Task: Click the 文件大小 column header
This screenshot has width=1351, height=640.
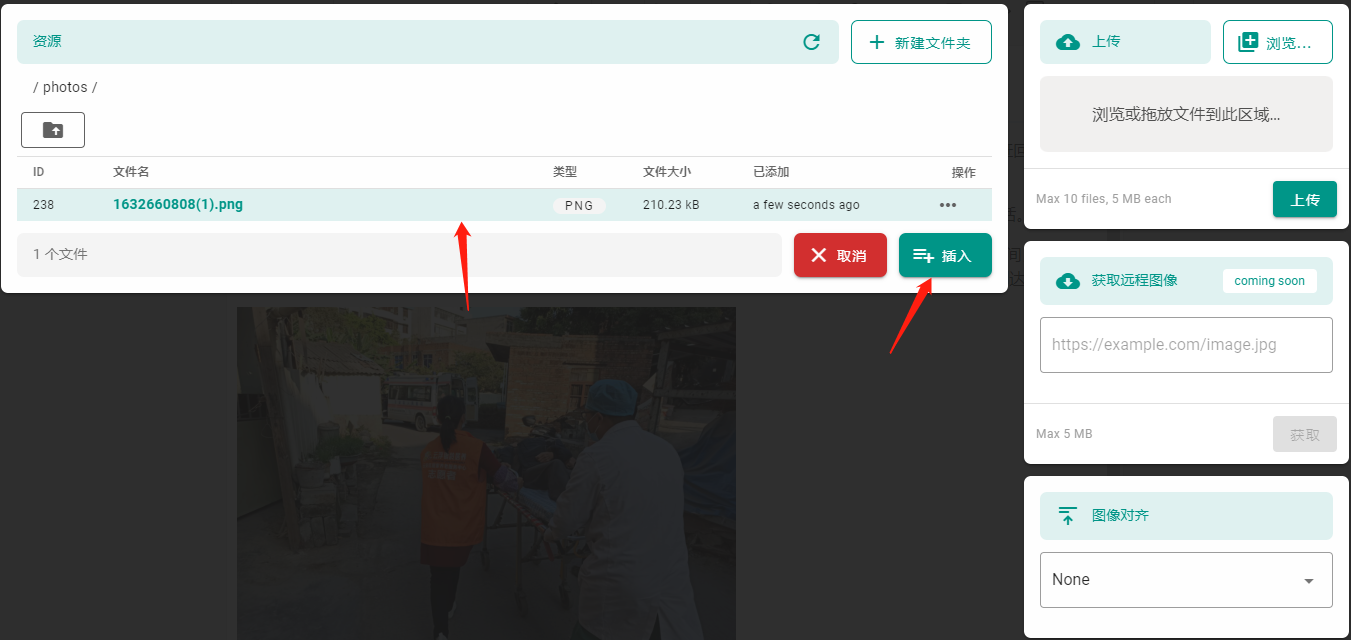Action: pos(666,172)
